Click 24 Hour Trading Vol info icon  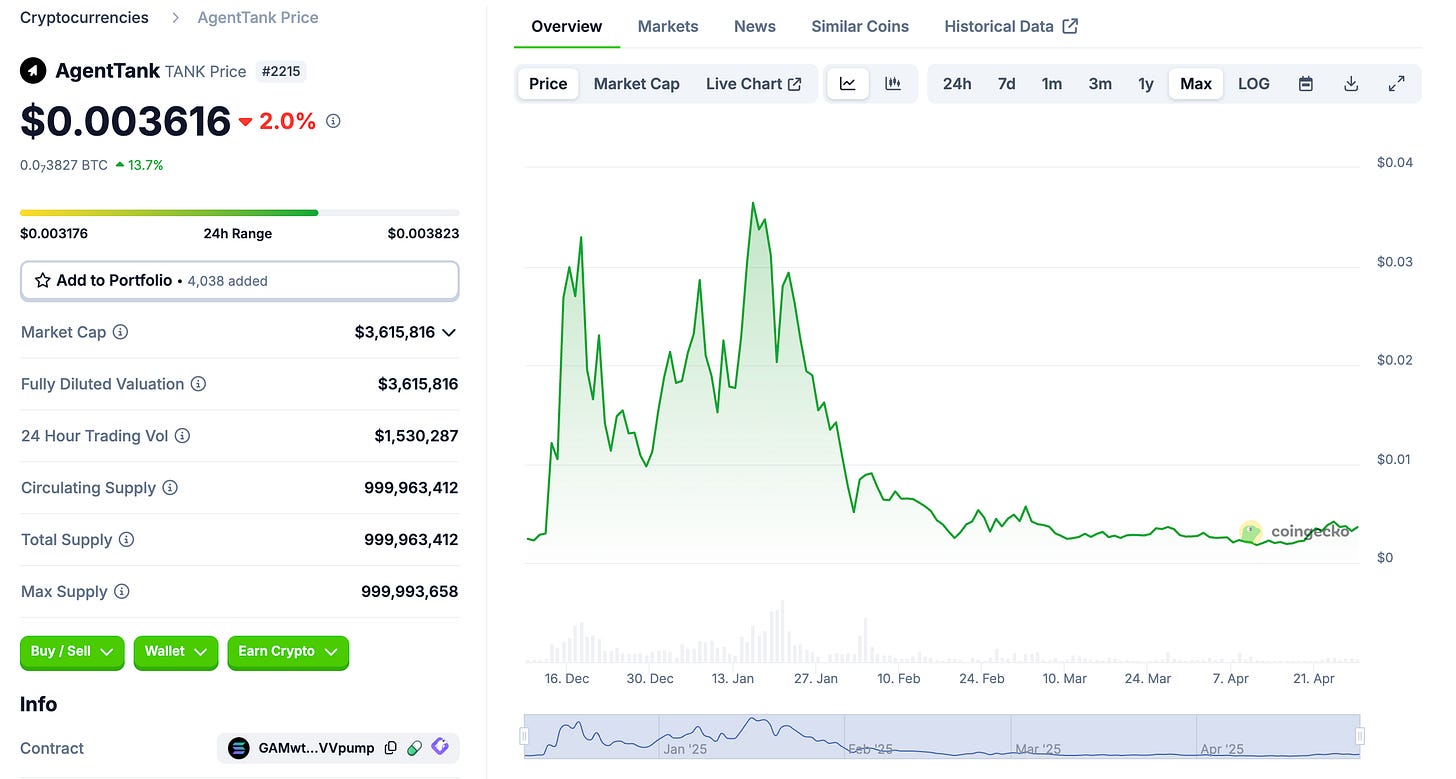click(182, 436)
